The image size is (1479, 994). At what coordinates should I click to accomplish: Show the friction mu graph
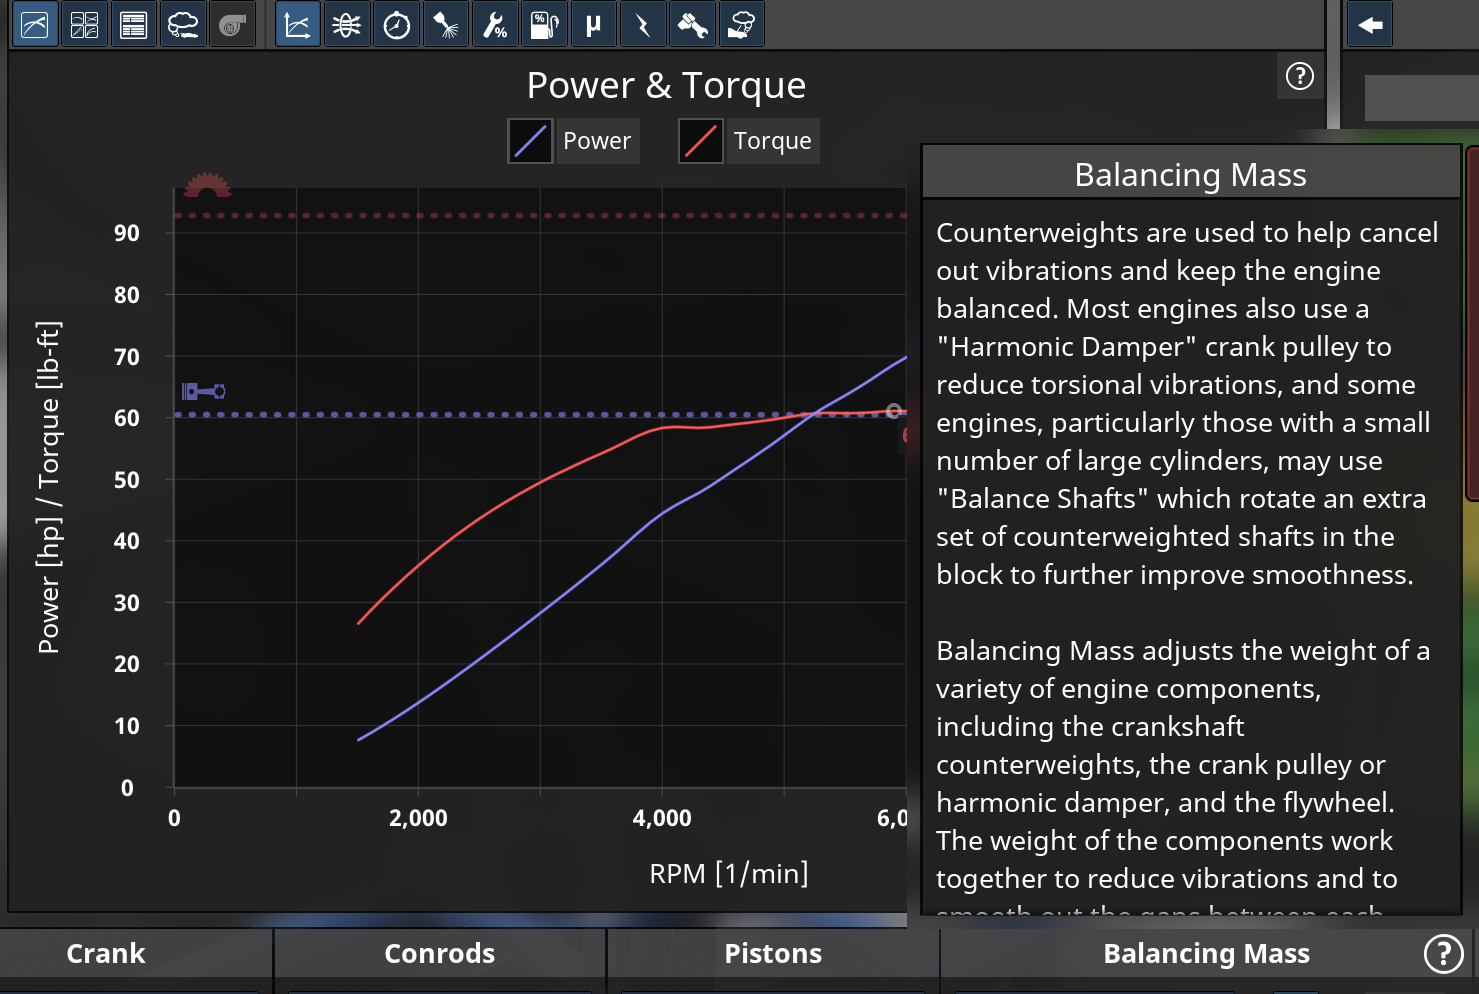tap(593, 25)
